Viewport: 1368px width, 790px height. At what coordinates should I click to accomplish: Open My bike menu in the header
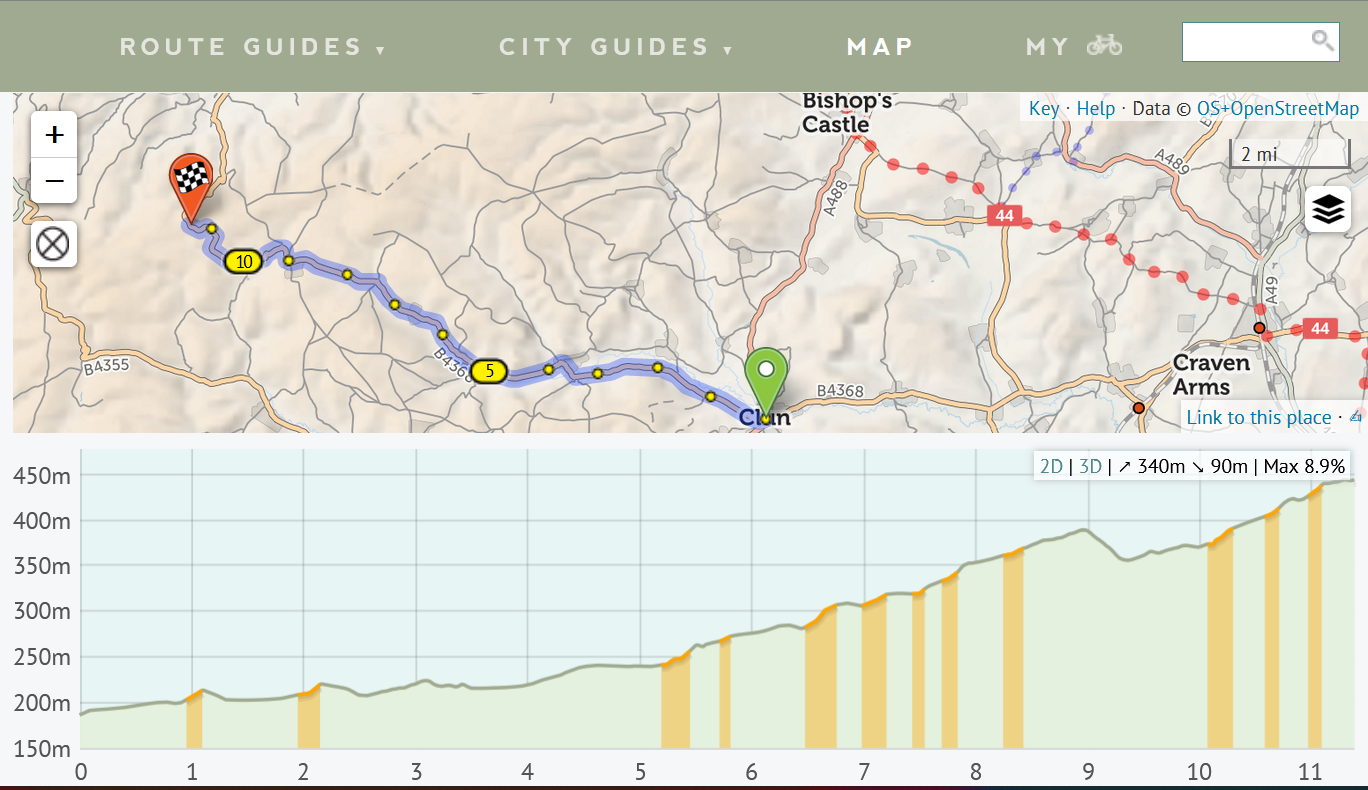tap(1074, 46)
